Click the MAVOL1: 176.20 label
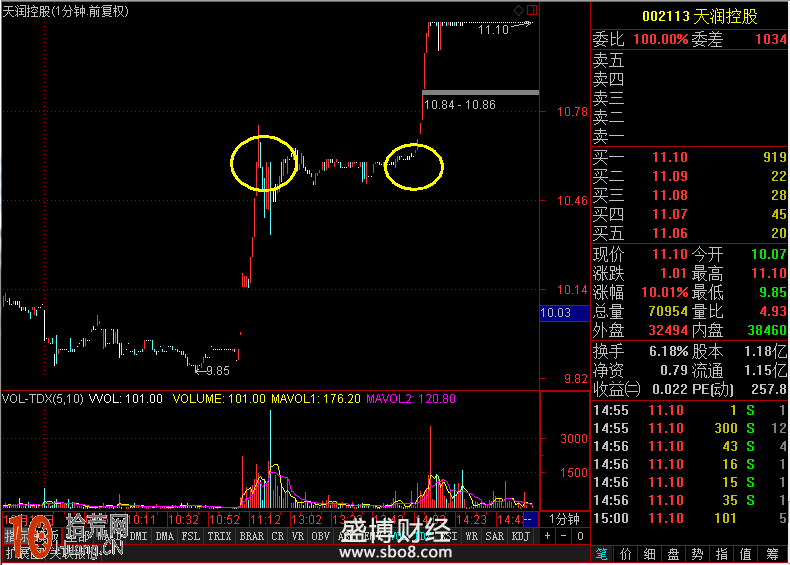The image size is (790, 565). coord(316,399)
